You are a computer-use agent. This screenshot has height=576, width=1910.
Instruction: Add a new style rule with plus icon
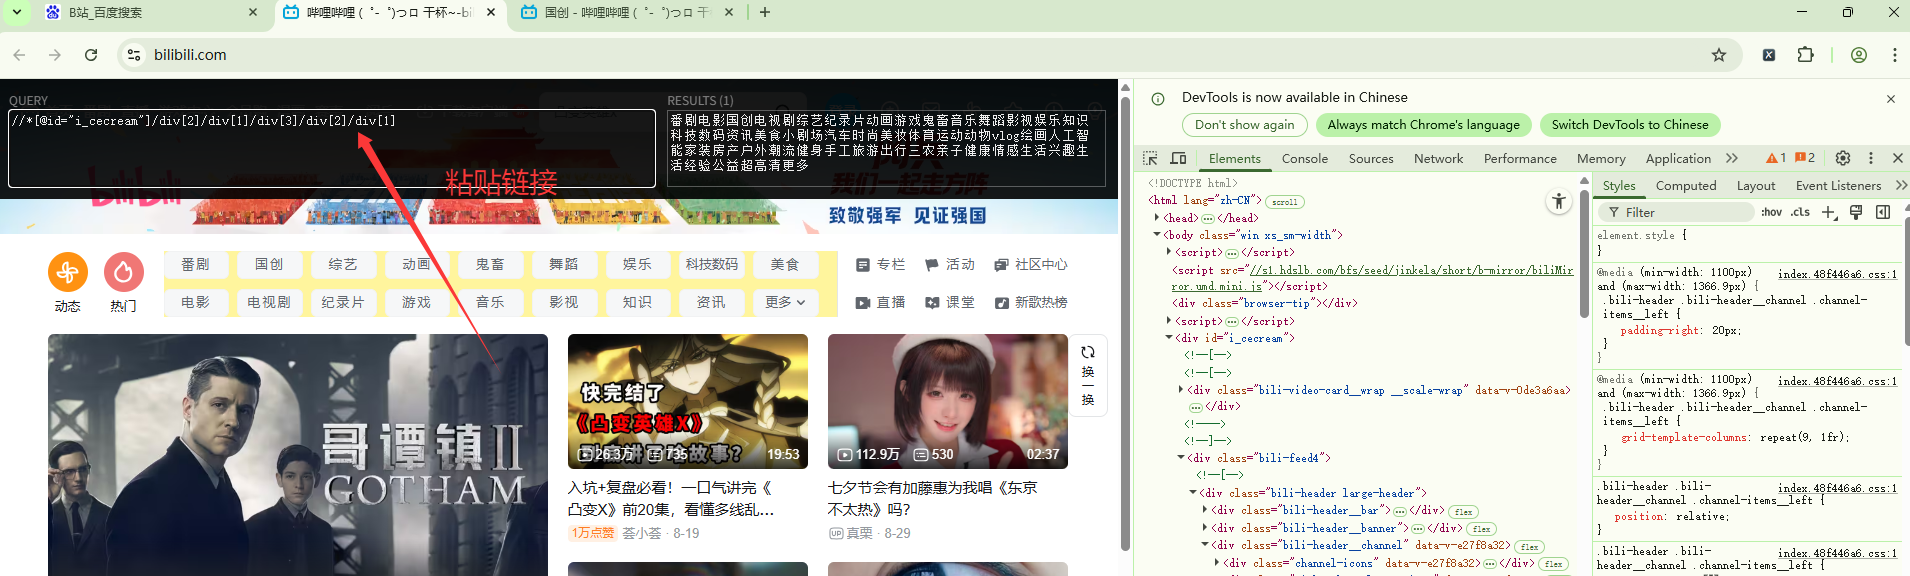1829,212
